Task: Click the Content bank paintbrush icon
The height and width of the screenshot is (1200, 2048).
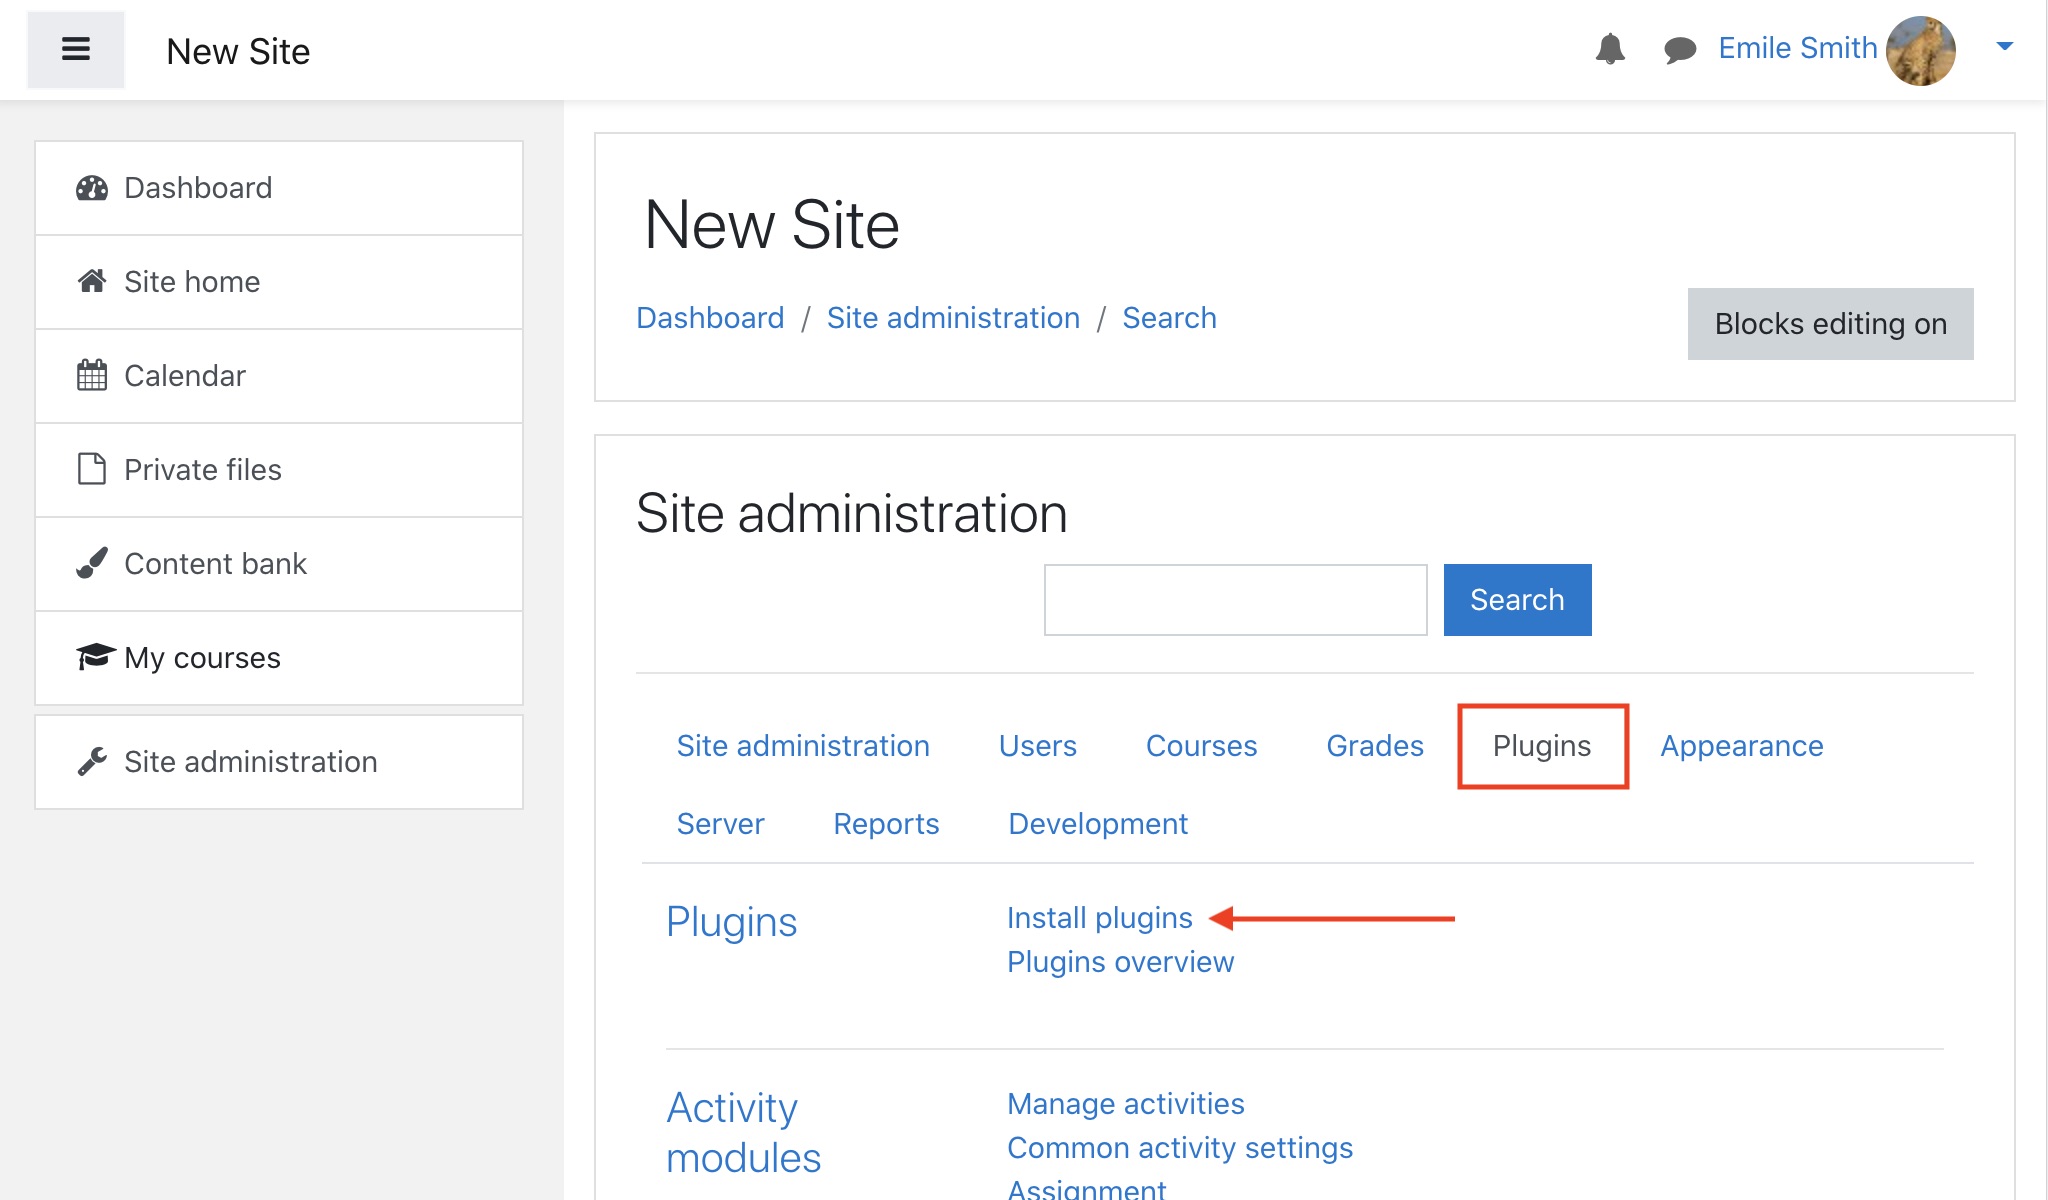Action: pos(92,564)
